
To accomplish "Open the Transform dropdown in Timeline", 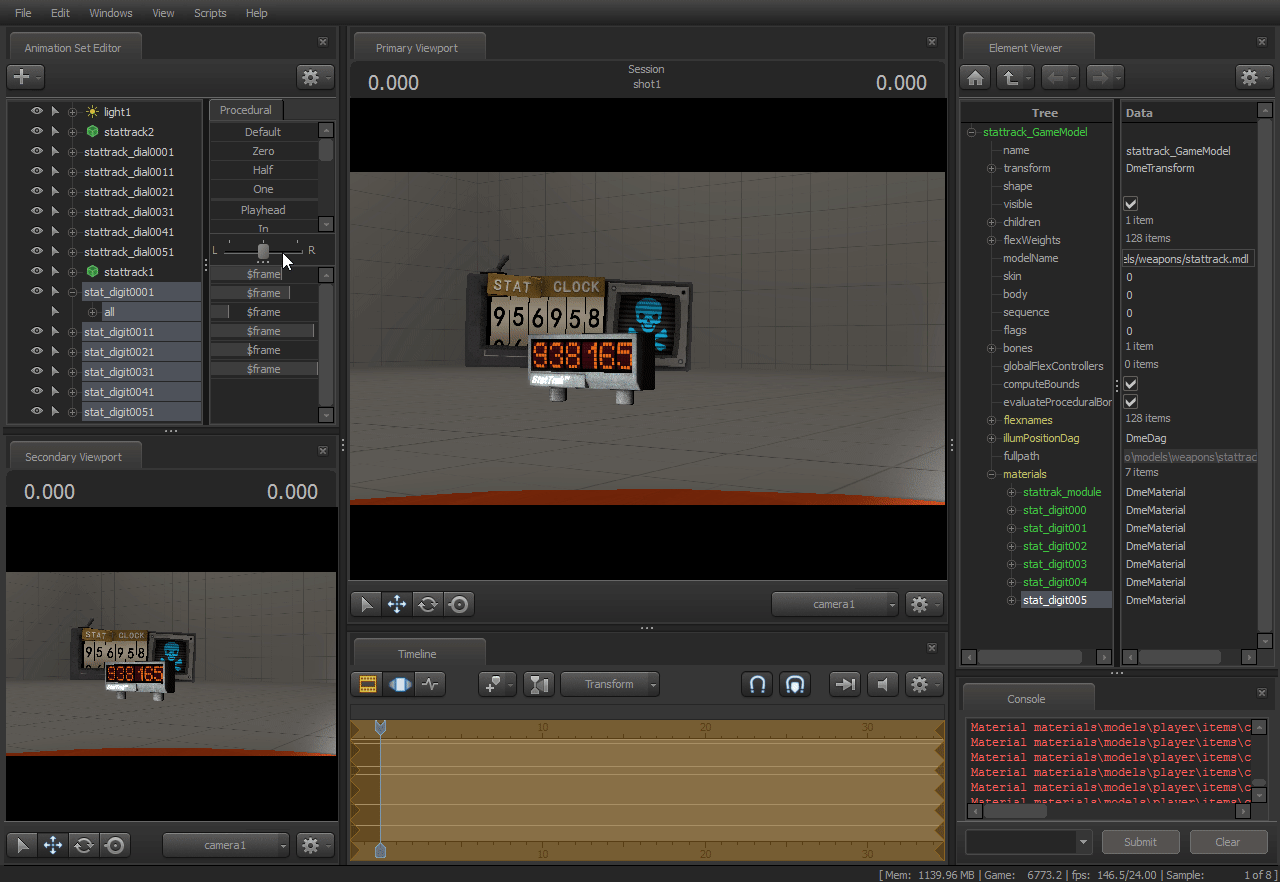I will (x=610, y=684).
